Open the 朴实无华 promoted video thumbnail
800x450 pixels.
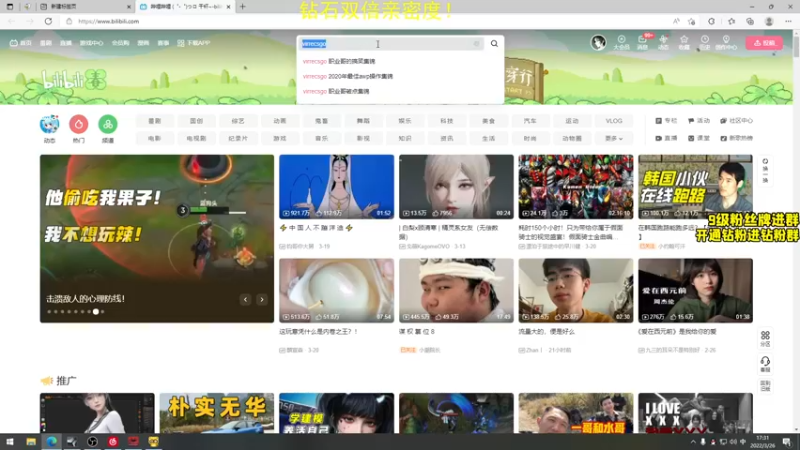click(x=216, y=413)
